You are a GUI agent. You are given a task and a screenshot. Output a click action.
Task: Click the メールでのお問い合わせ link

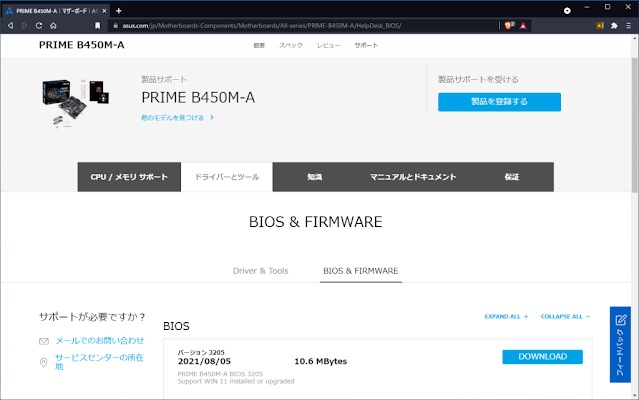pos(99,341)
